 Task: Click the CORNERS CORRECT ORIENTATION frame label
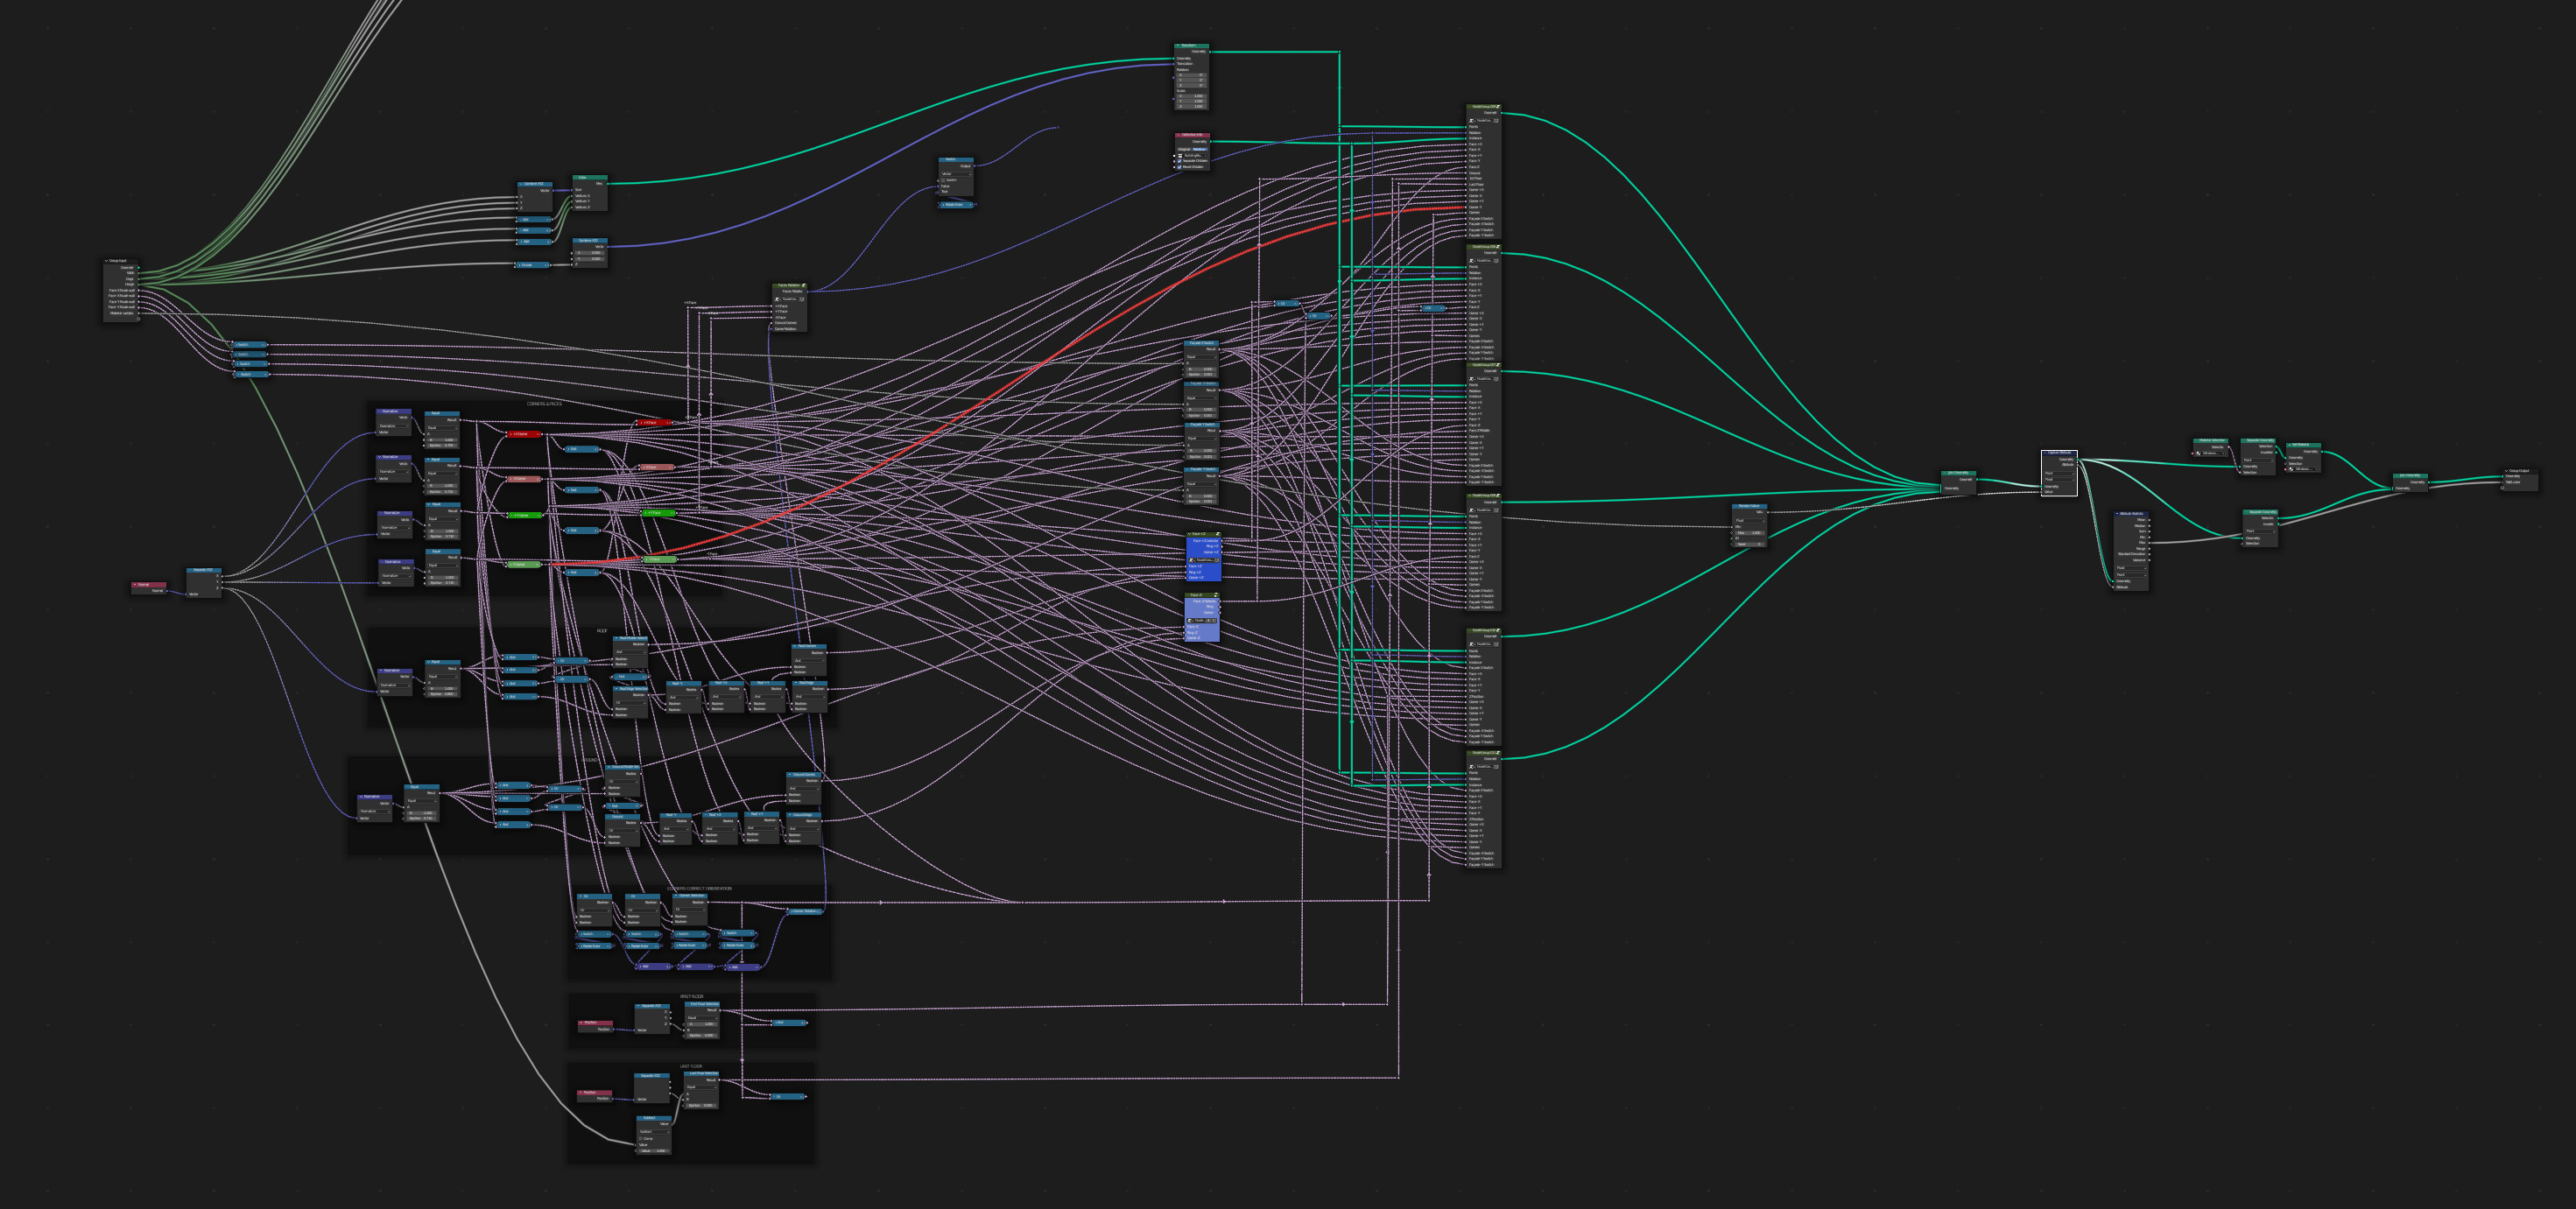coord(700,889)
